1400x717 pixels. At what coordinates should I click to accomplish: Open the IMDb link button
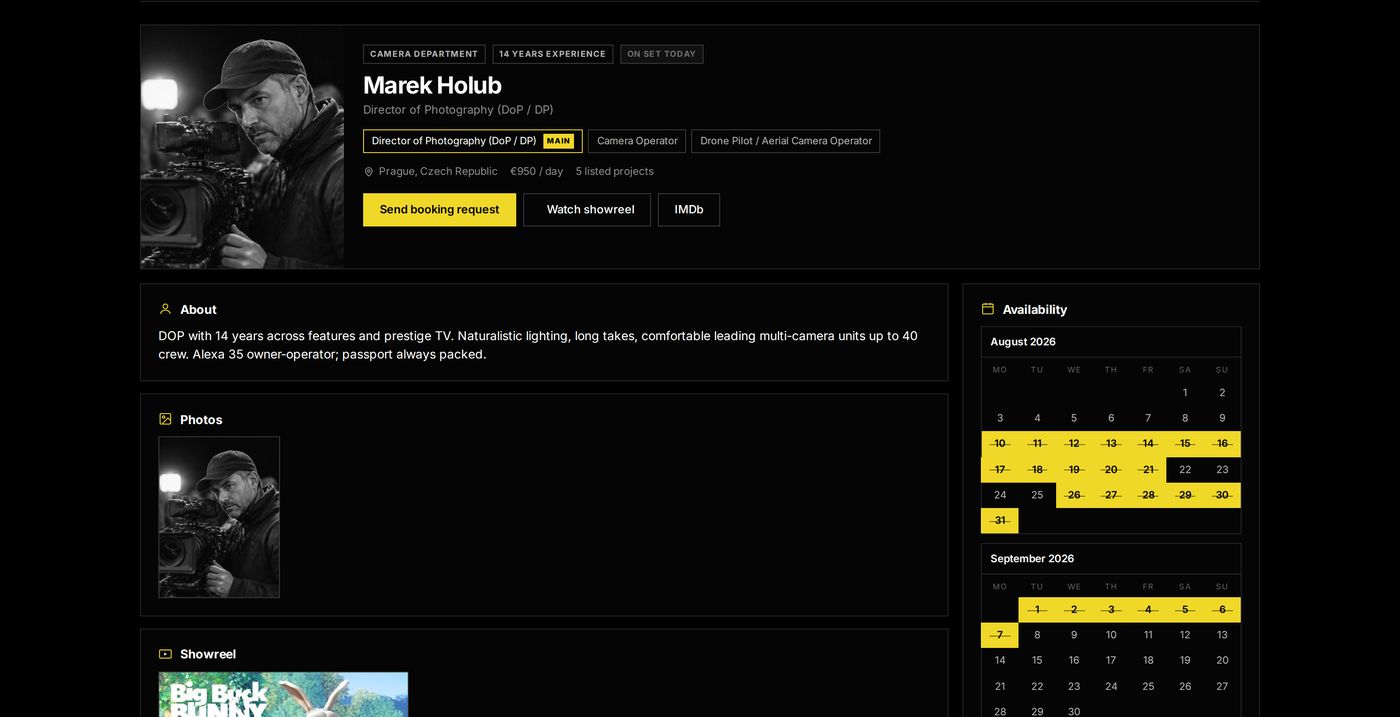click(689, 210)
